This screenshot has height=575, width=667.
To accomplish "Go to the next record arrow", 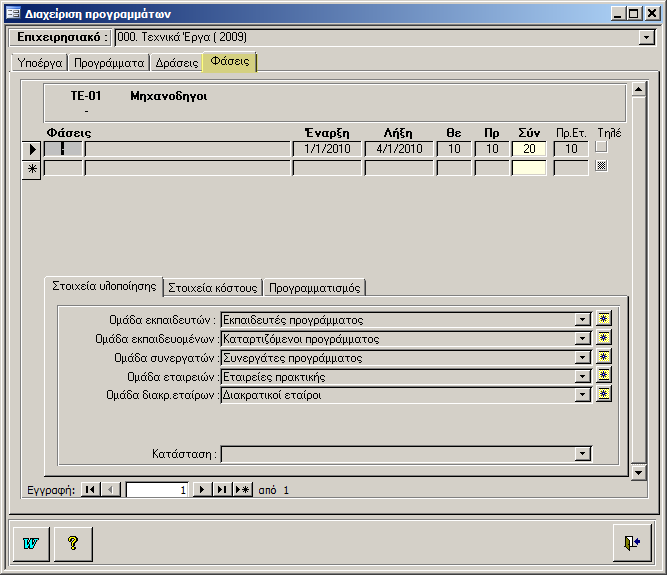I will 201,490.
